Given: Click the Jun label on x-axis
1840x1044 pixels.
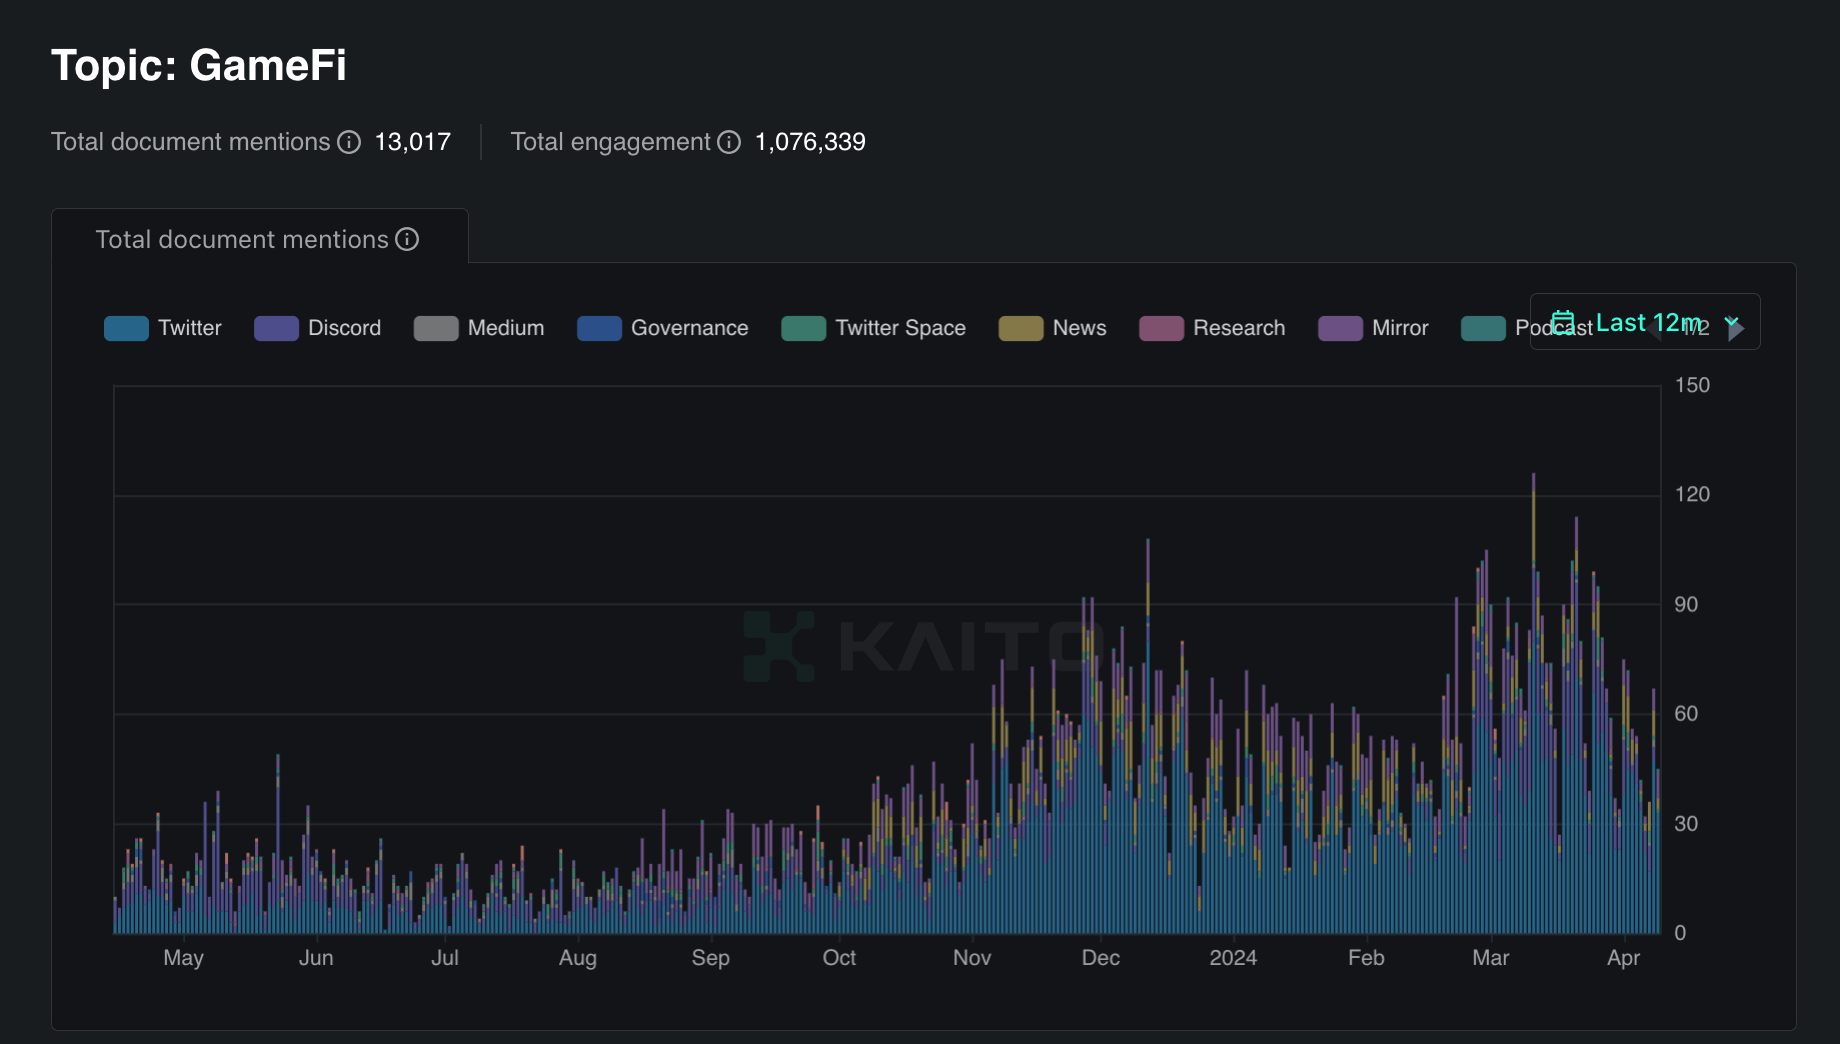Looking at the screenshot, I should pyautogui.click(x=316, y=958).
